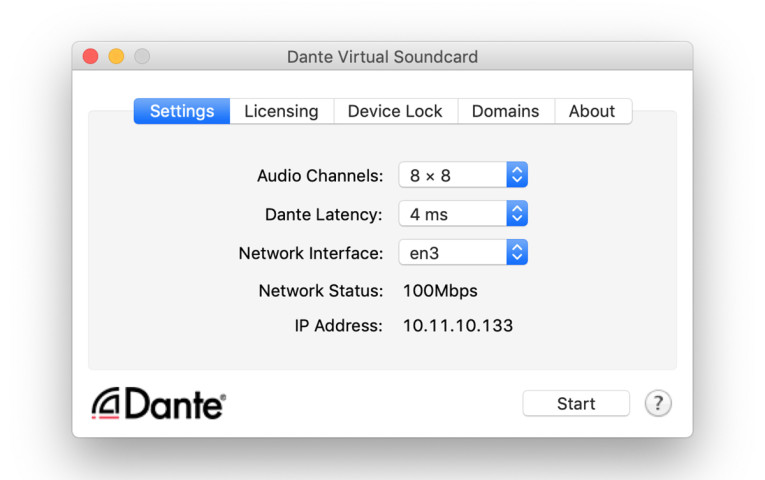Click the Dante Virtual Soundcard title bar
This screenshot has width=765, height=480.
pos(382,57)
